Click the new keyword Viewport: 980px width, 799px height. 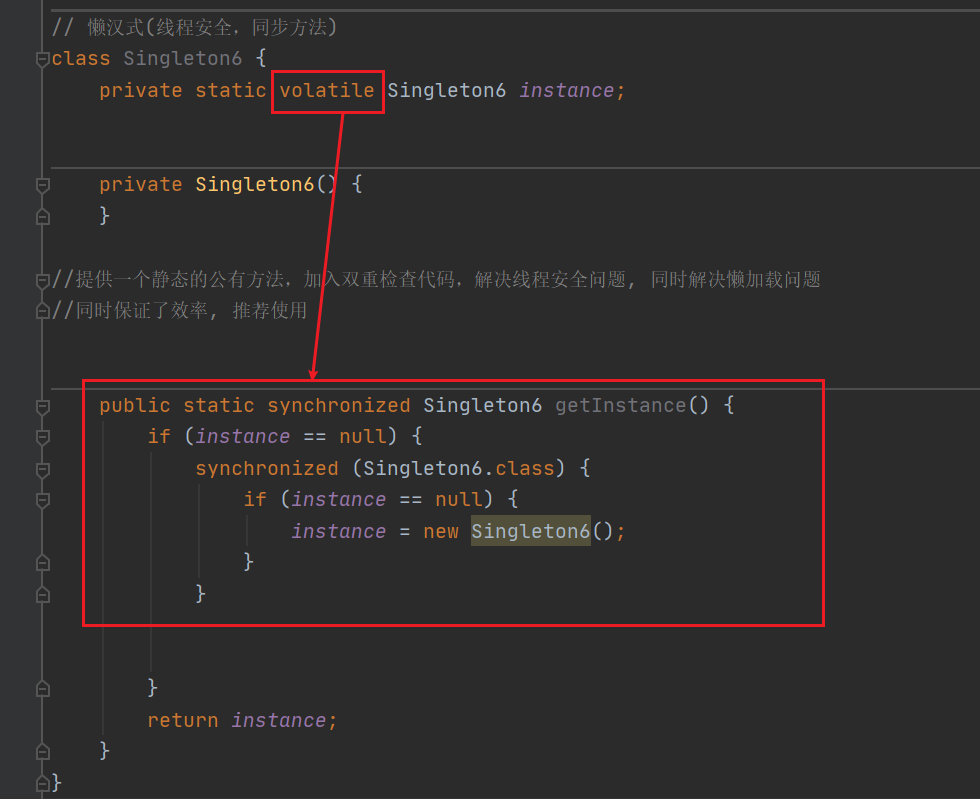441,531
